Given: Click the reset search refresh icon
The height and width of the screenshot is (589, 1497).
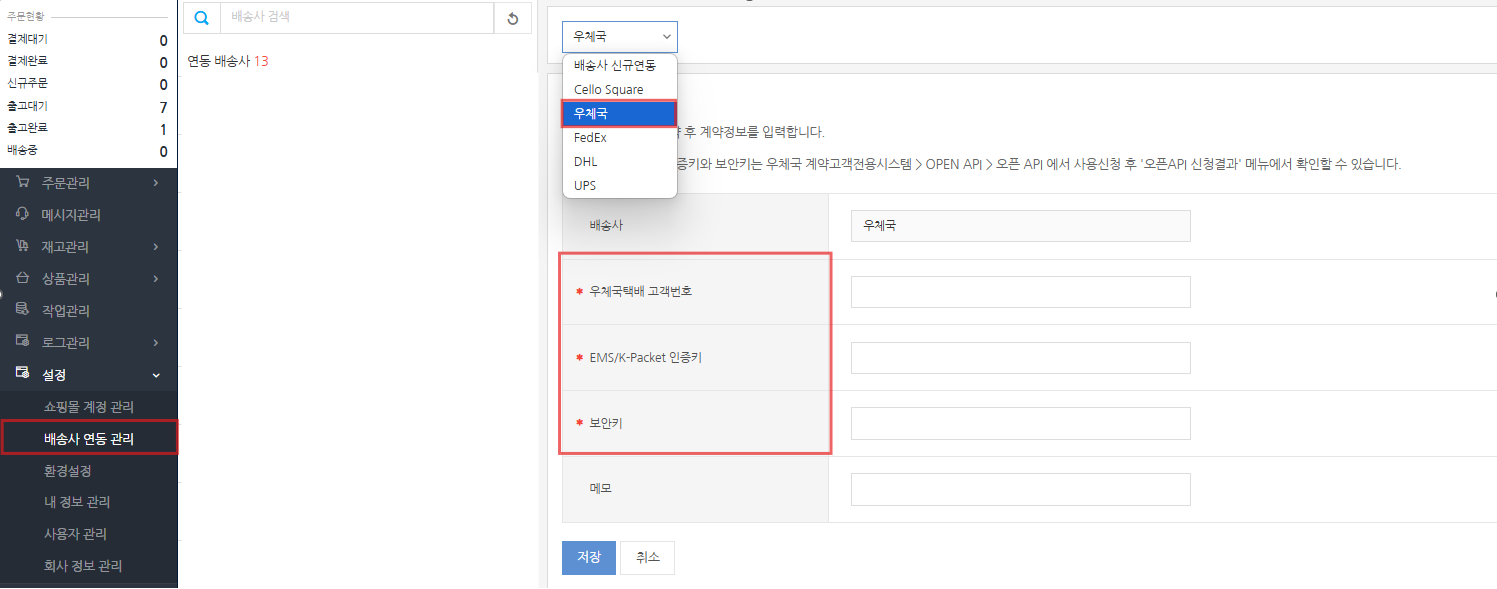Looking at the screenshot, I should tap(513, 18).
